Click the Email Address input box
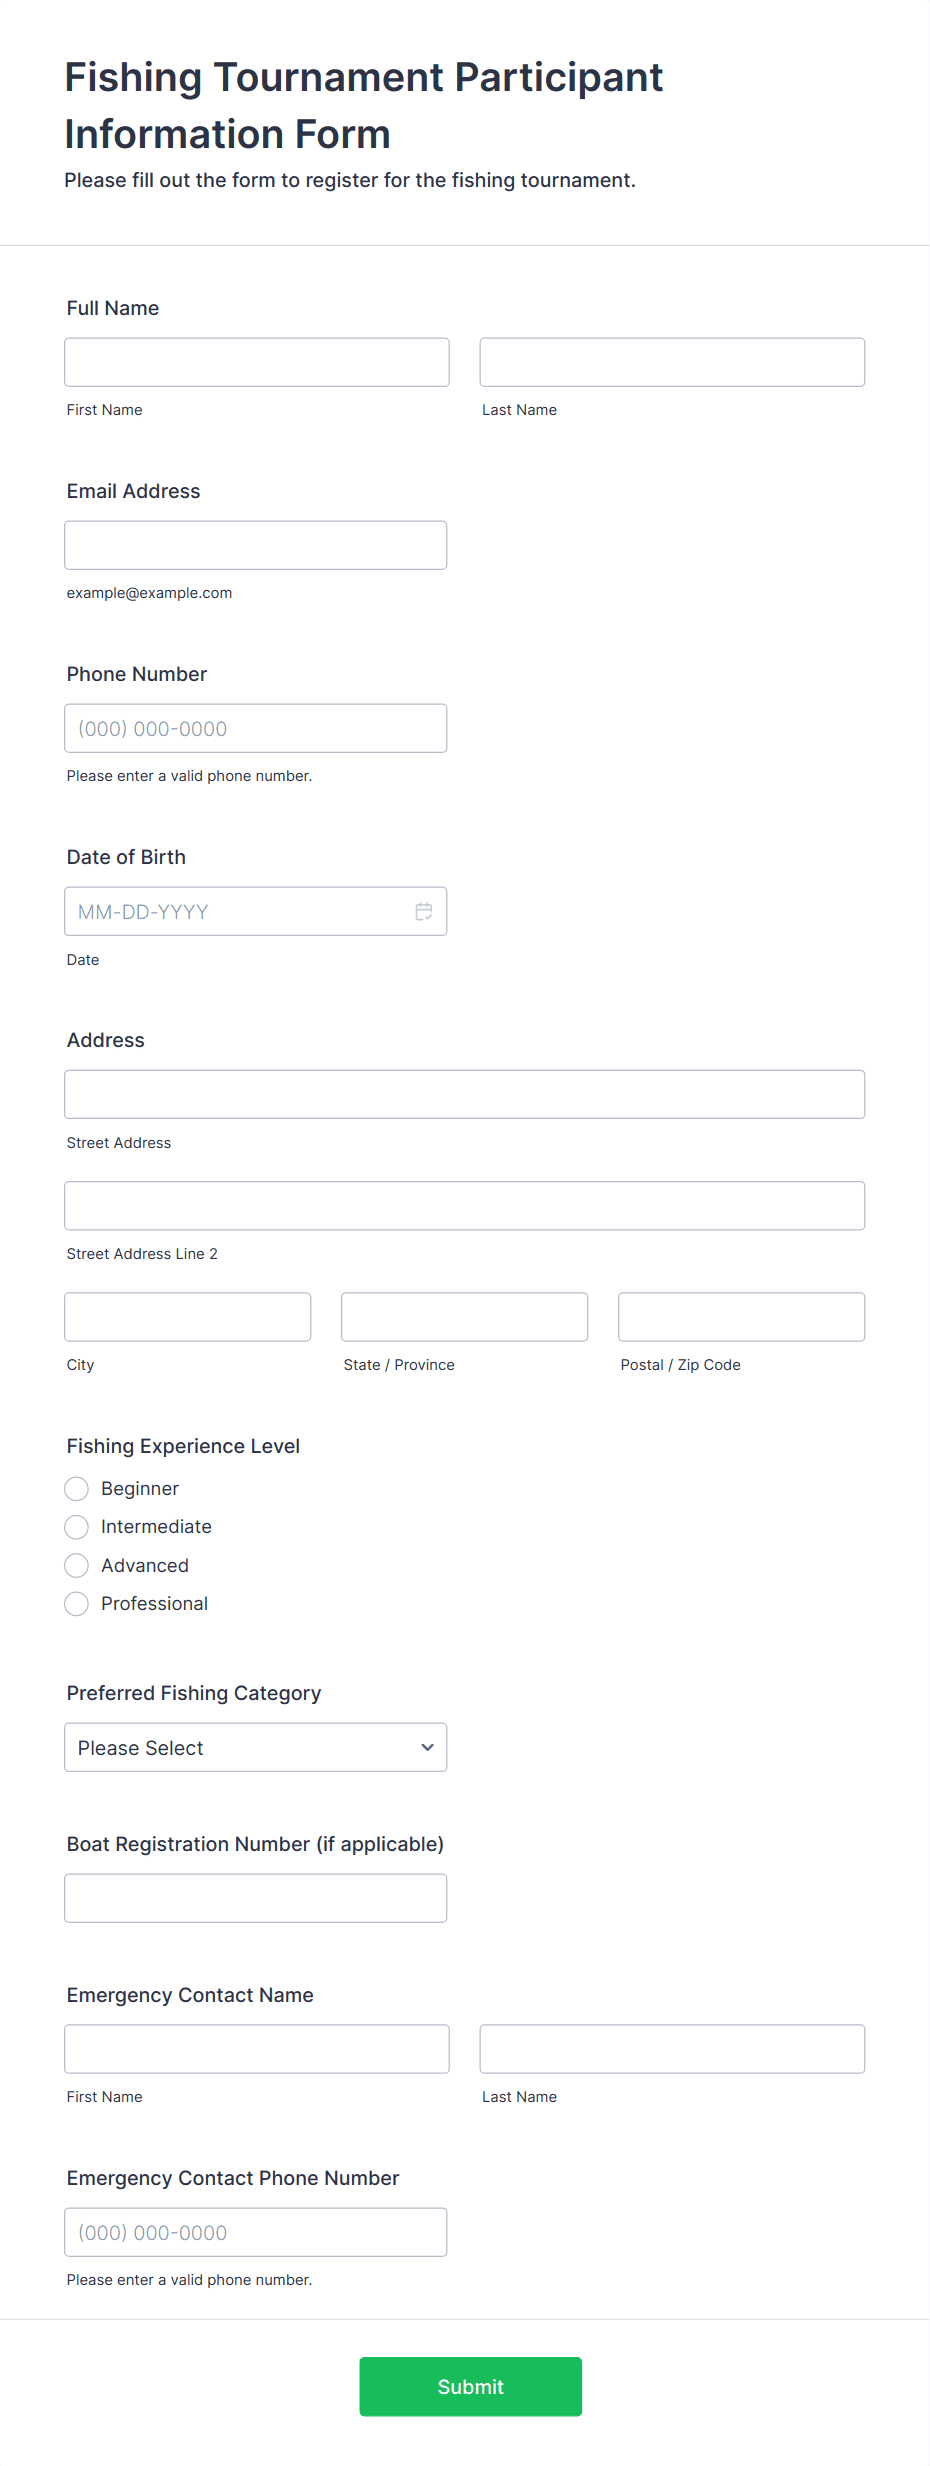The width and height of the screenshot is (930, 2466). (x=255, y=544)
